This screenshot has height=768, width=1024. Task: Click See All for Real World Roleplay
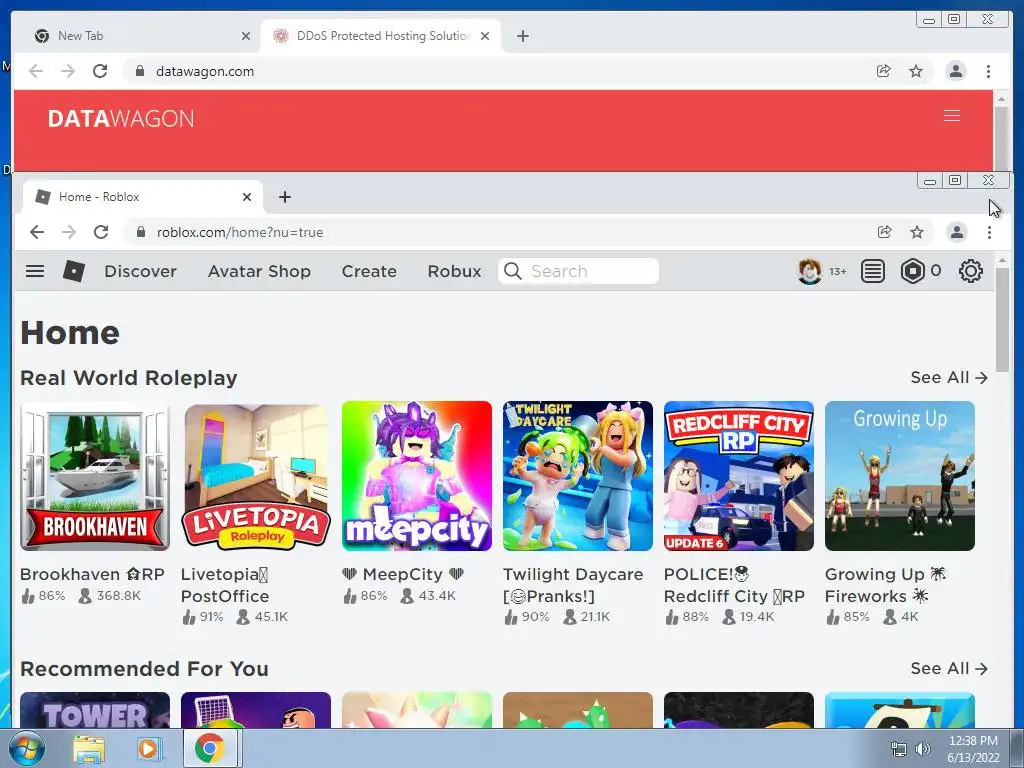pyautogui.click(x=949, y=377)
